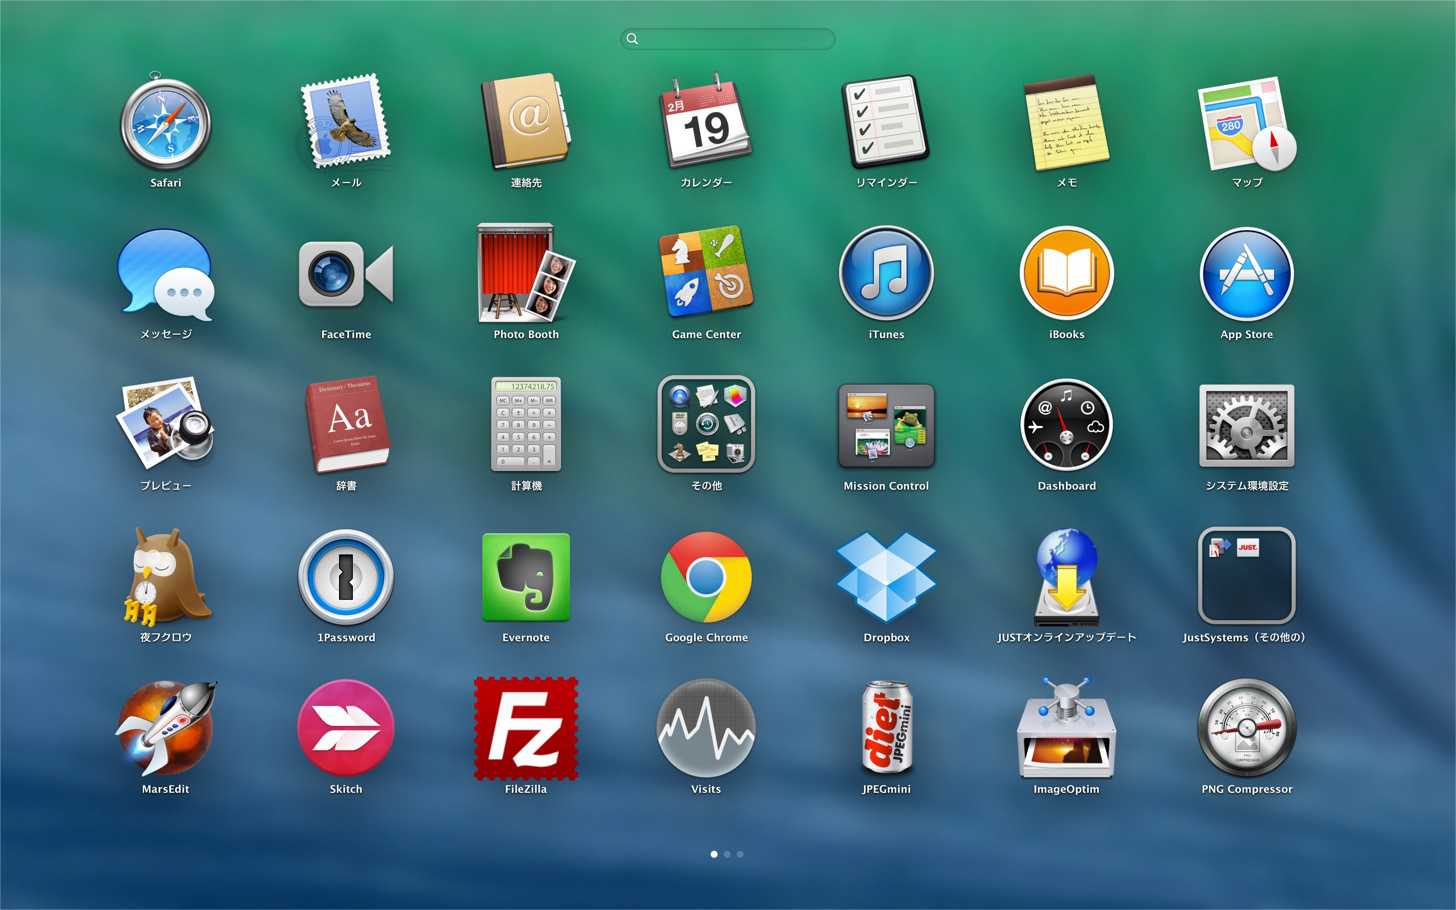The image size is (1456, 910).
Task: Open ImageOptim
Action: [1066, 729]
